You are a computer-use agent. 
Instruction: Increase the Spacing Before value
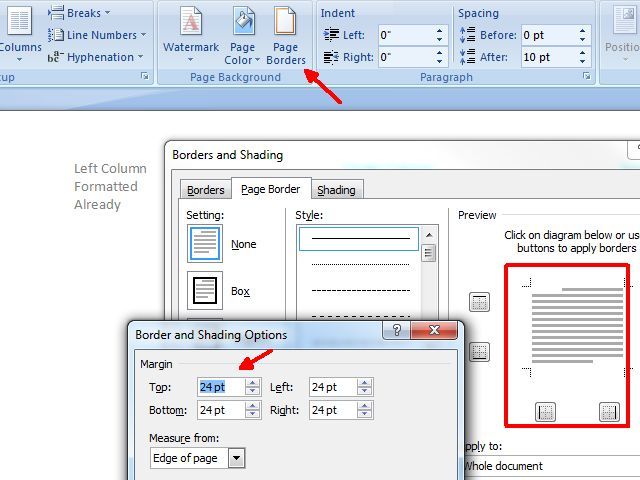pyautogui.click(x=582, y=31)
